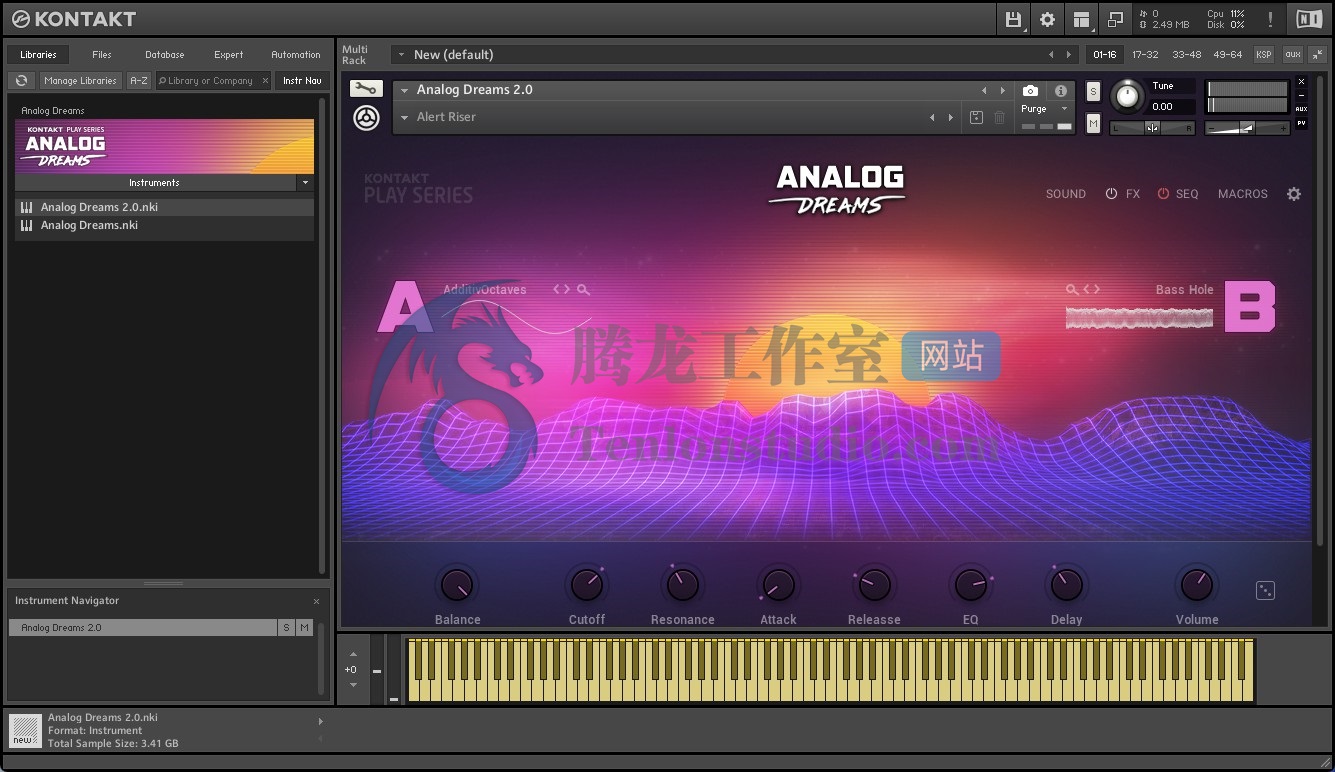Click the round instrument logo icon under wrench

coord(366,118)
